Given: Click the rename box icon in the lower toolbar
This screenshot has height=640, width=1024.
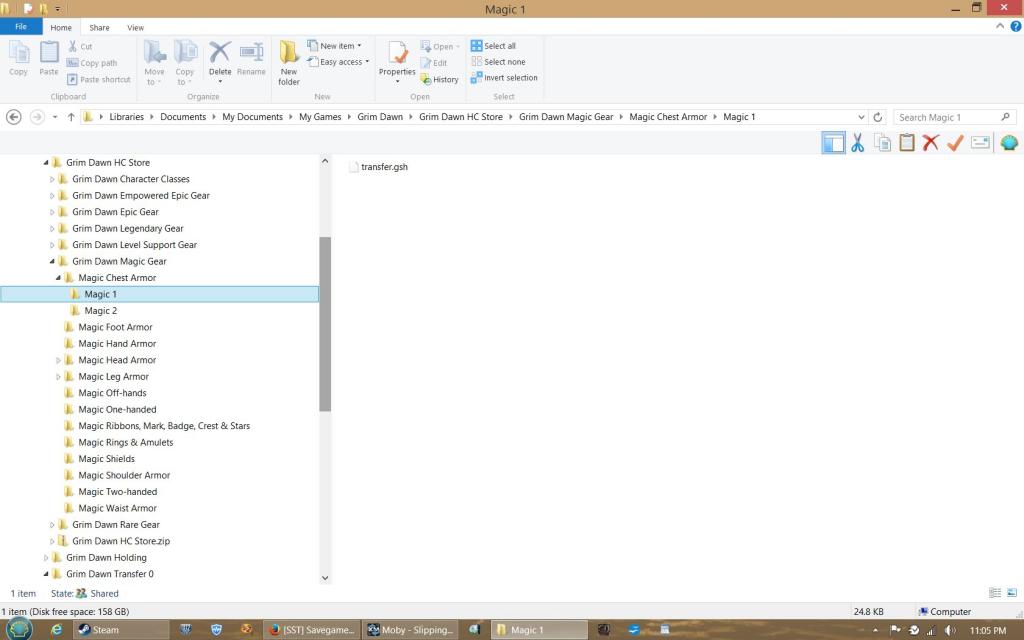Looking at the screenshot, I should 980,142.
